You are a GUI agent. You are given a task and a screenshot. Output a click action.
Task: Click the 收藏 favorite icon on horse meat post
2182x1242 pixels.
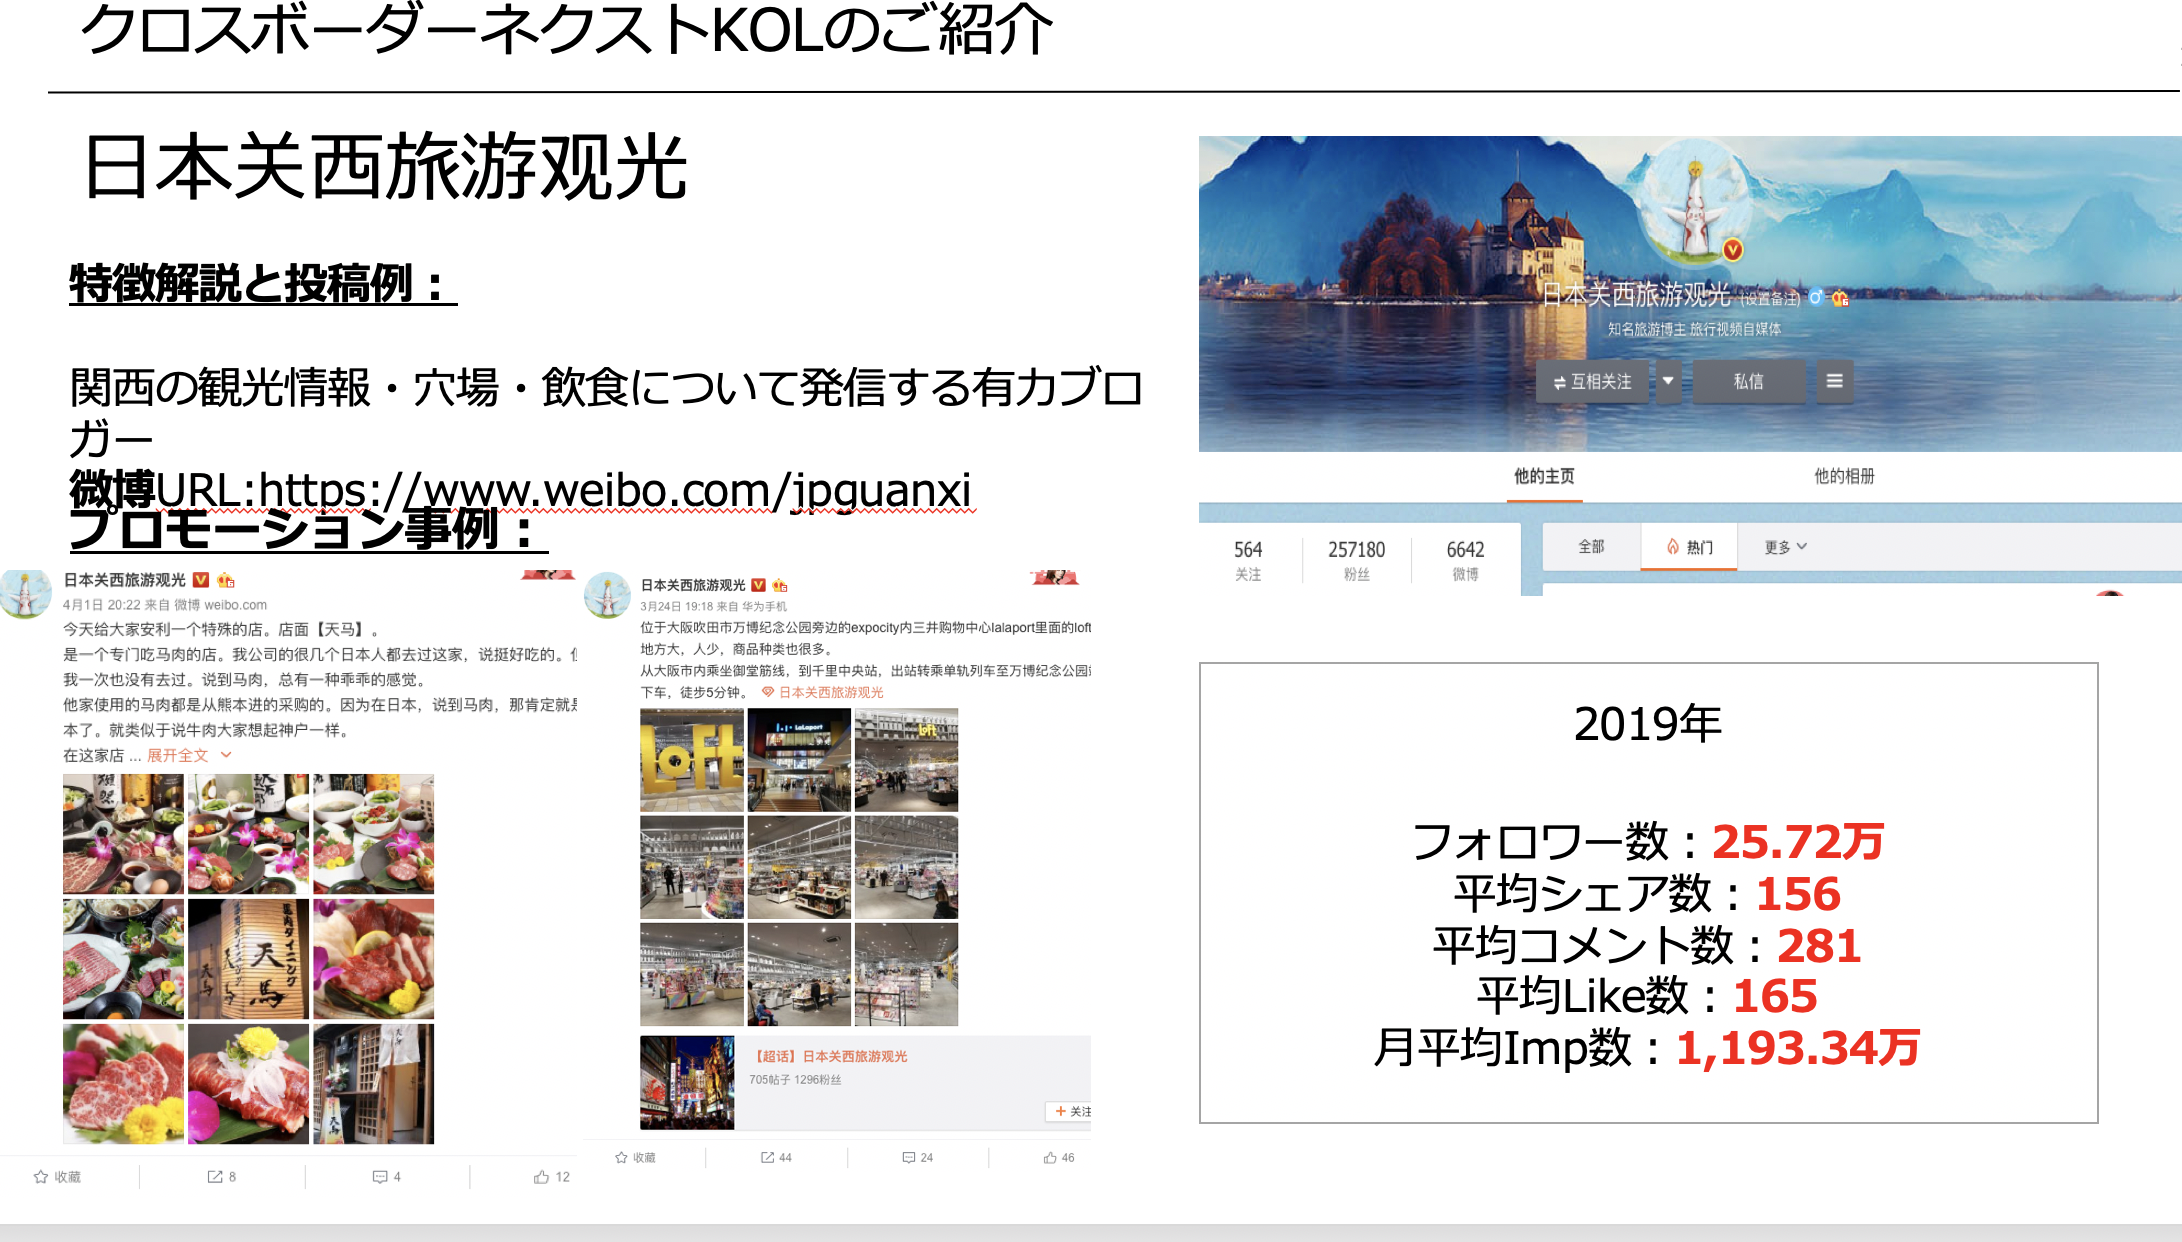[57, 1177]
